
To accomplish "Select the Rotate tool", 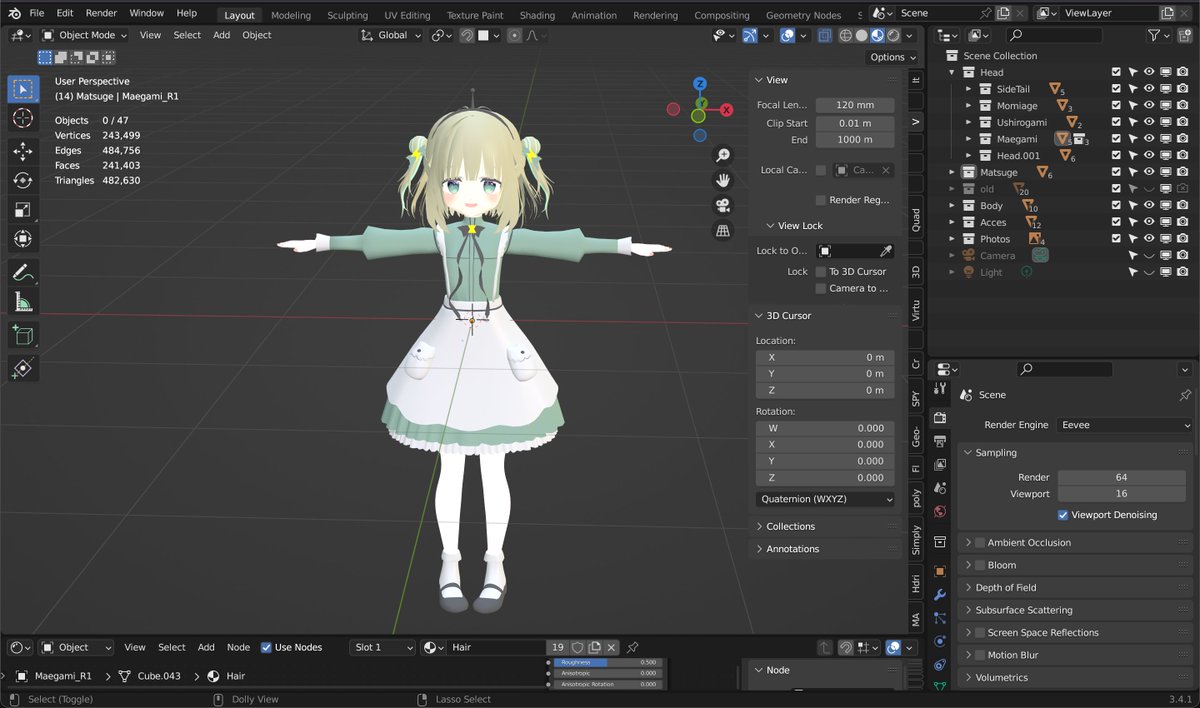I will 23,180.
